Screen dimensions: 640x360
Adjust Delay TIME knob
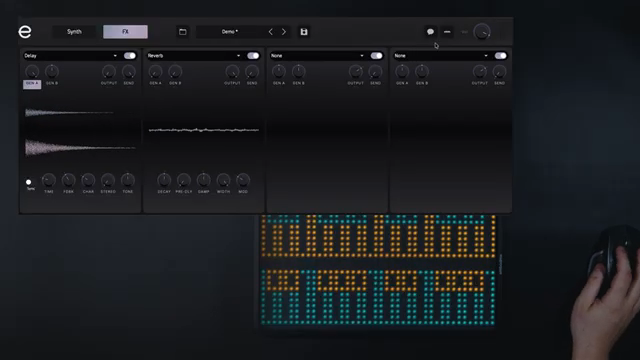49,180
